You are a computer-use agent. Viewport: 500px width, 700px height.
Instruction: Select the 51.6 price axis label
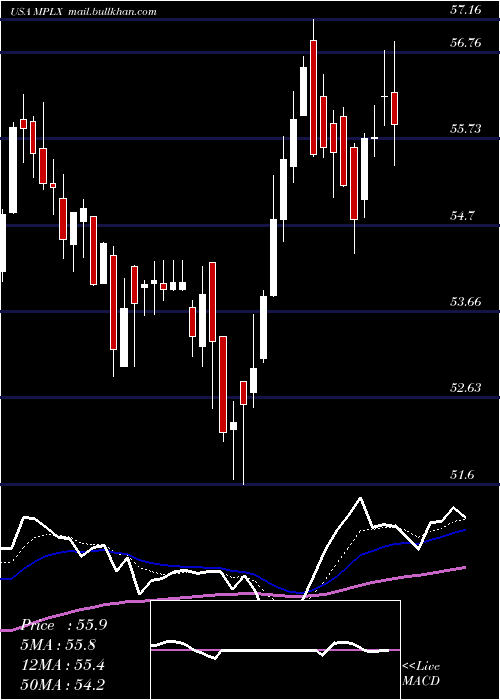click(x=462, y=475)
